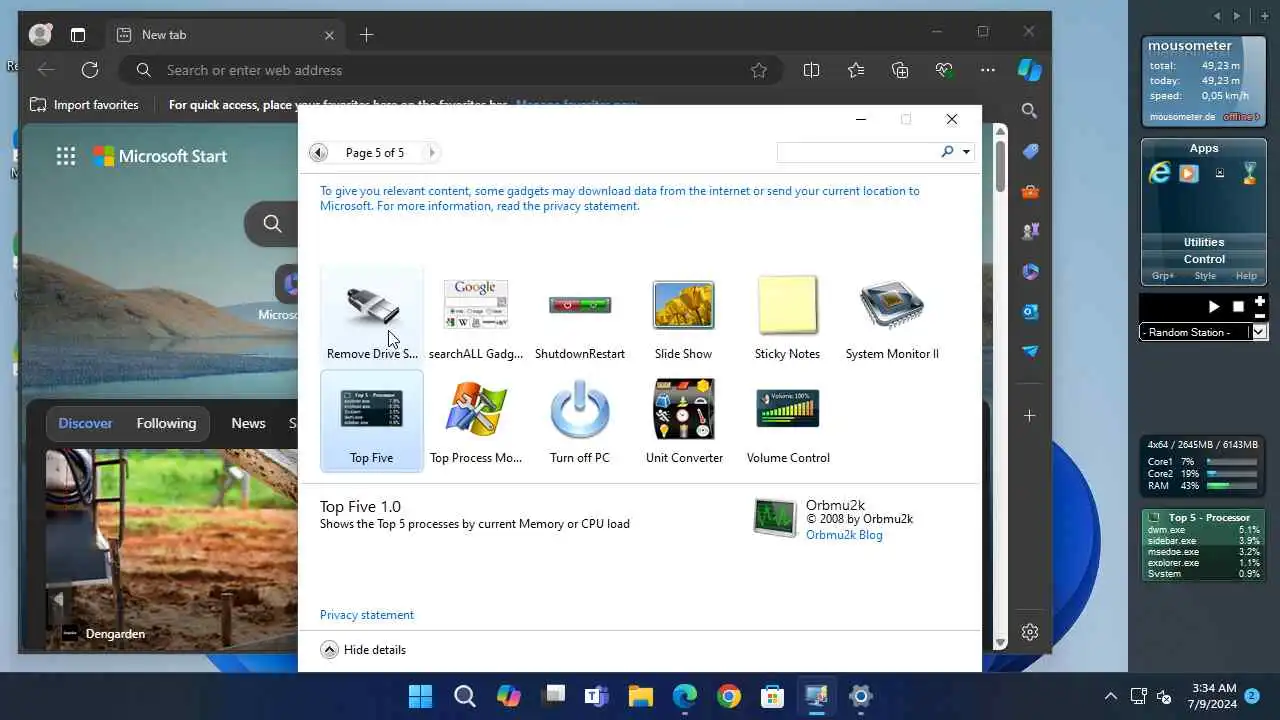
Task: Open the Edge sidebar Drop paper-plane icon
Action: 1030,351
